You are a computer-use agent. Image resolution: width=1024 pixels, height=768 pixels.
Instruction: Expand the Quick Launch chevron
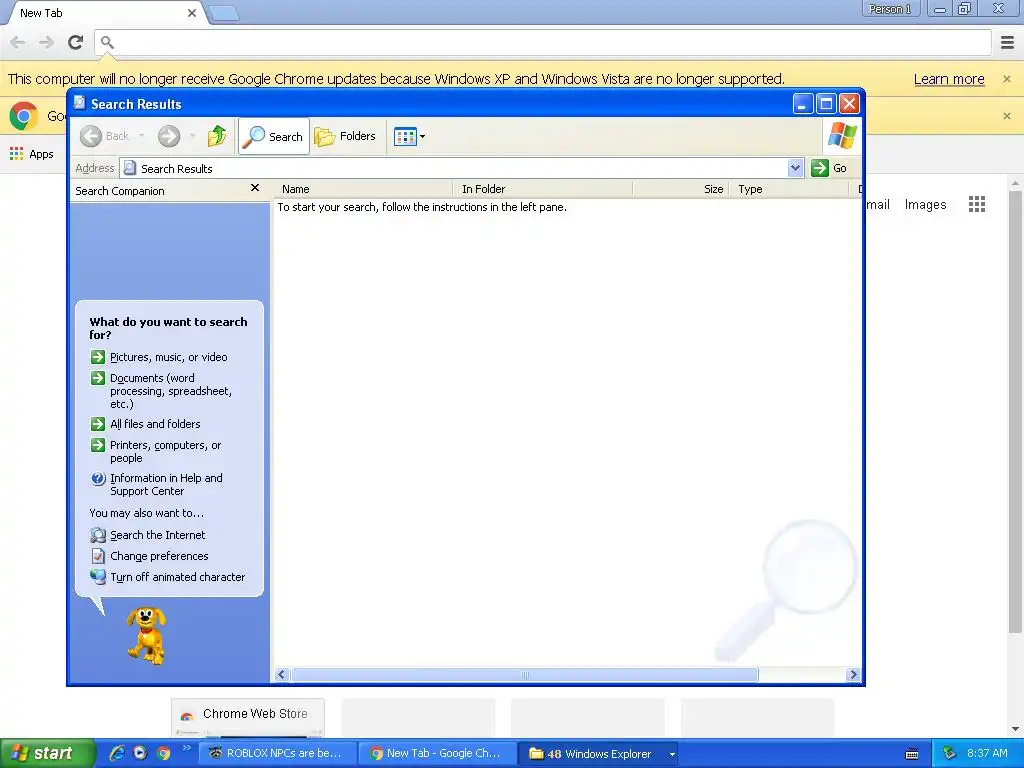coord(186,748)
